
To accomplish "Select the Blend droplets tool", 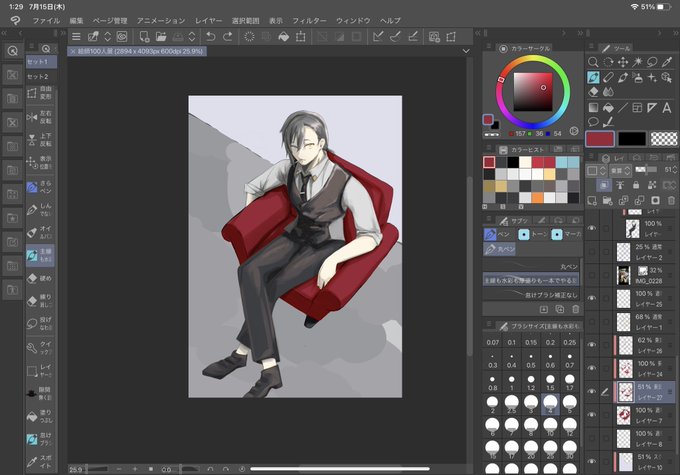I will point(608,92).
